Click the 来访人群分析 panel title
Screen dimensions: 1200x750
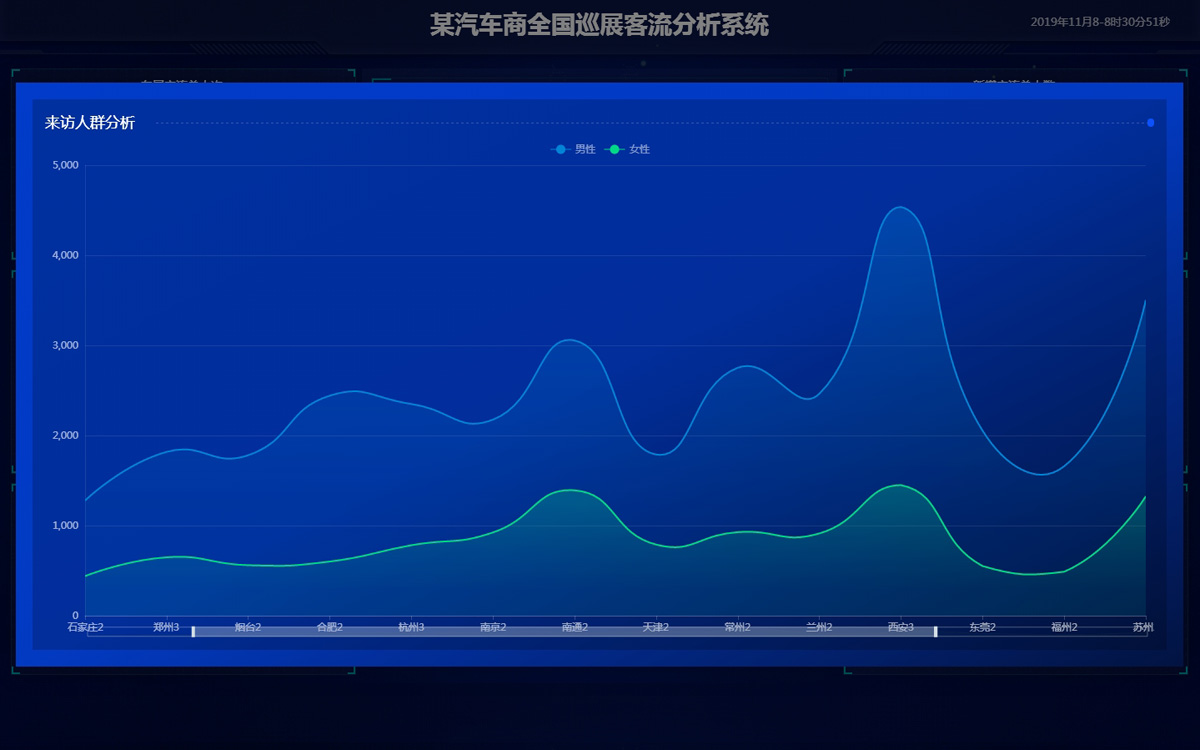90,123
